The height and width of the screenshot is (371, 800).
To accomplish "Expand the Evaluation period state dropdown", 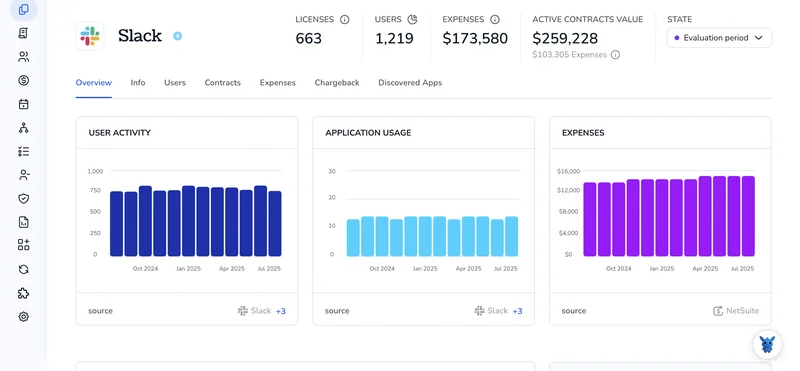I will pyautogui.click(x=719, y=38).
